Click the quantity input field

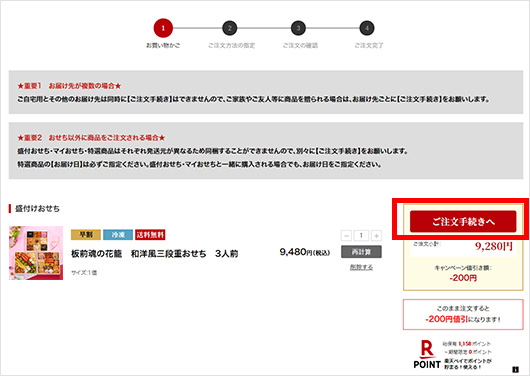tap(361, 235)
